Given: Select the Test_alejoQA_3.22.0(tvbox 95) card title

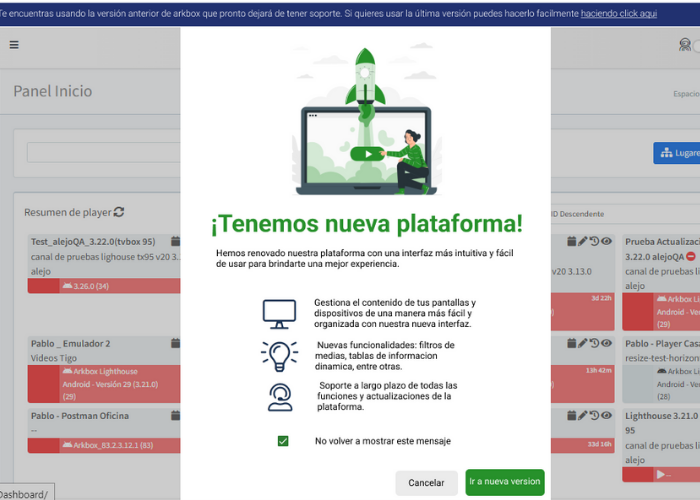Looking at the screenshot, I should point(93,242).
